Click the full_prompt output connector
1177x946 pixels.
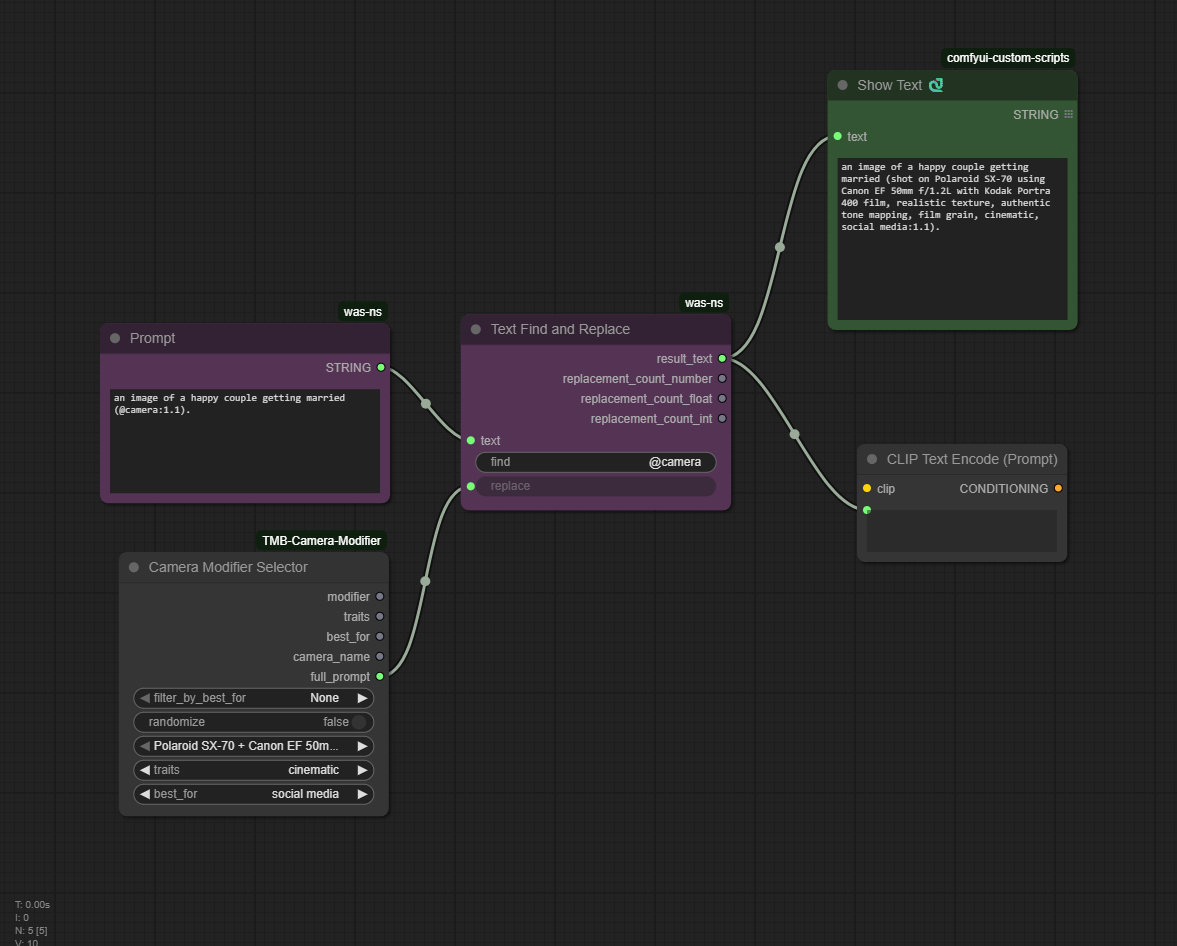(380, 677)
